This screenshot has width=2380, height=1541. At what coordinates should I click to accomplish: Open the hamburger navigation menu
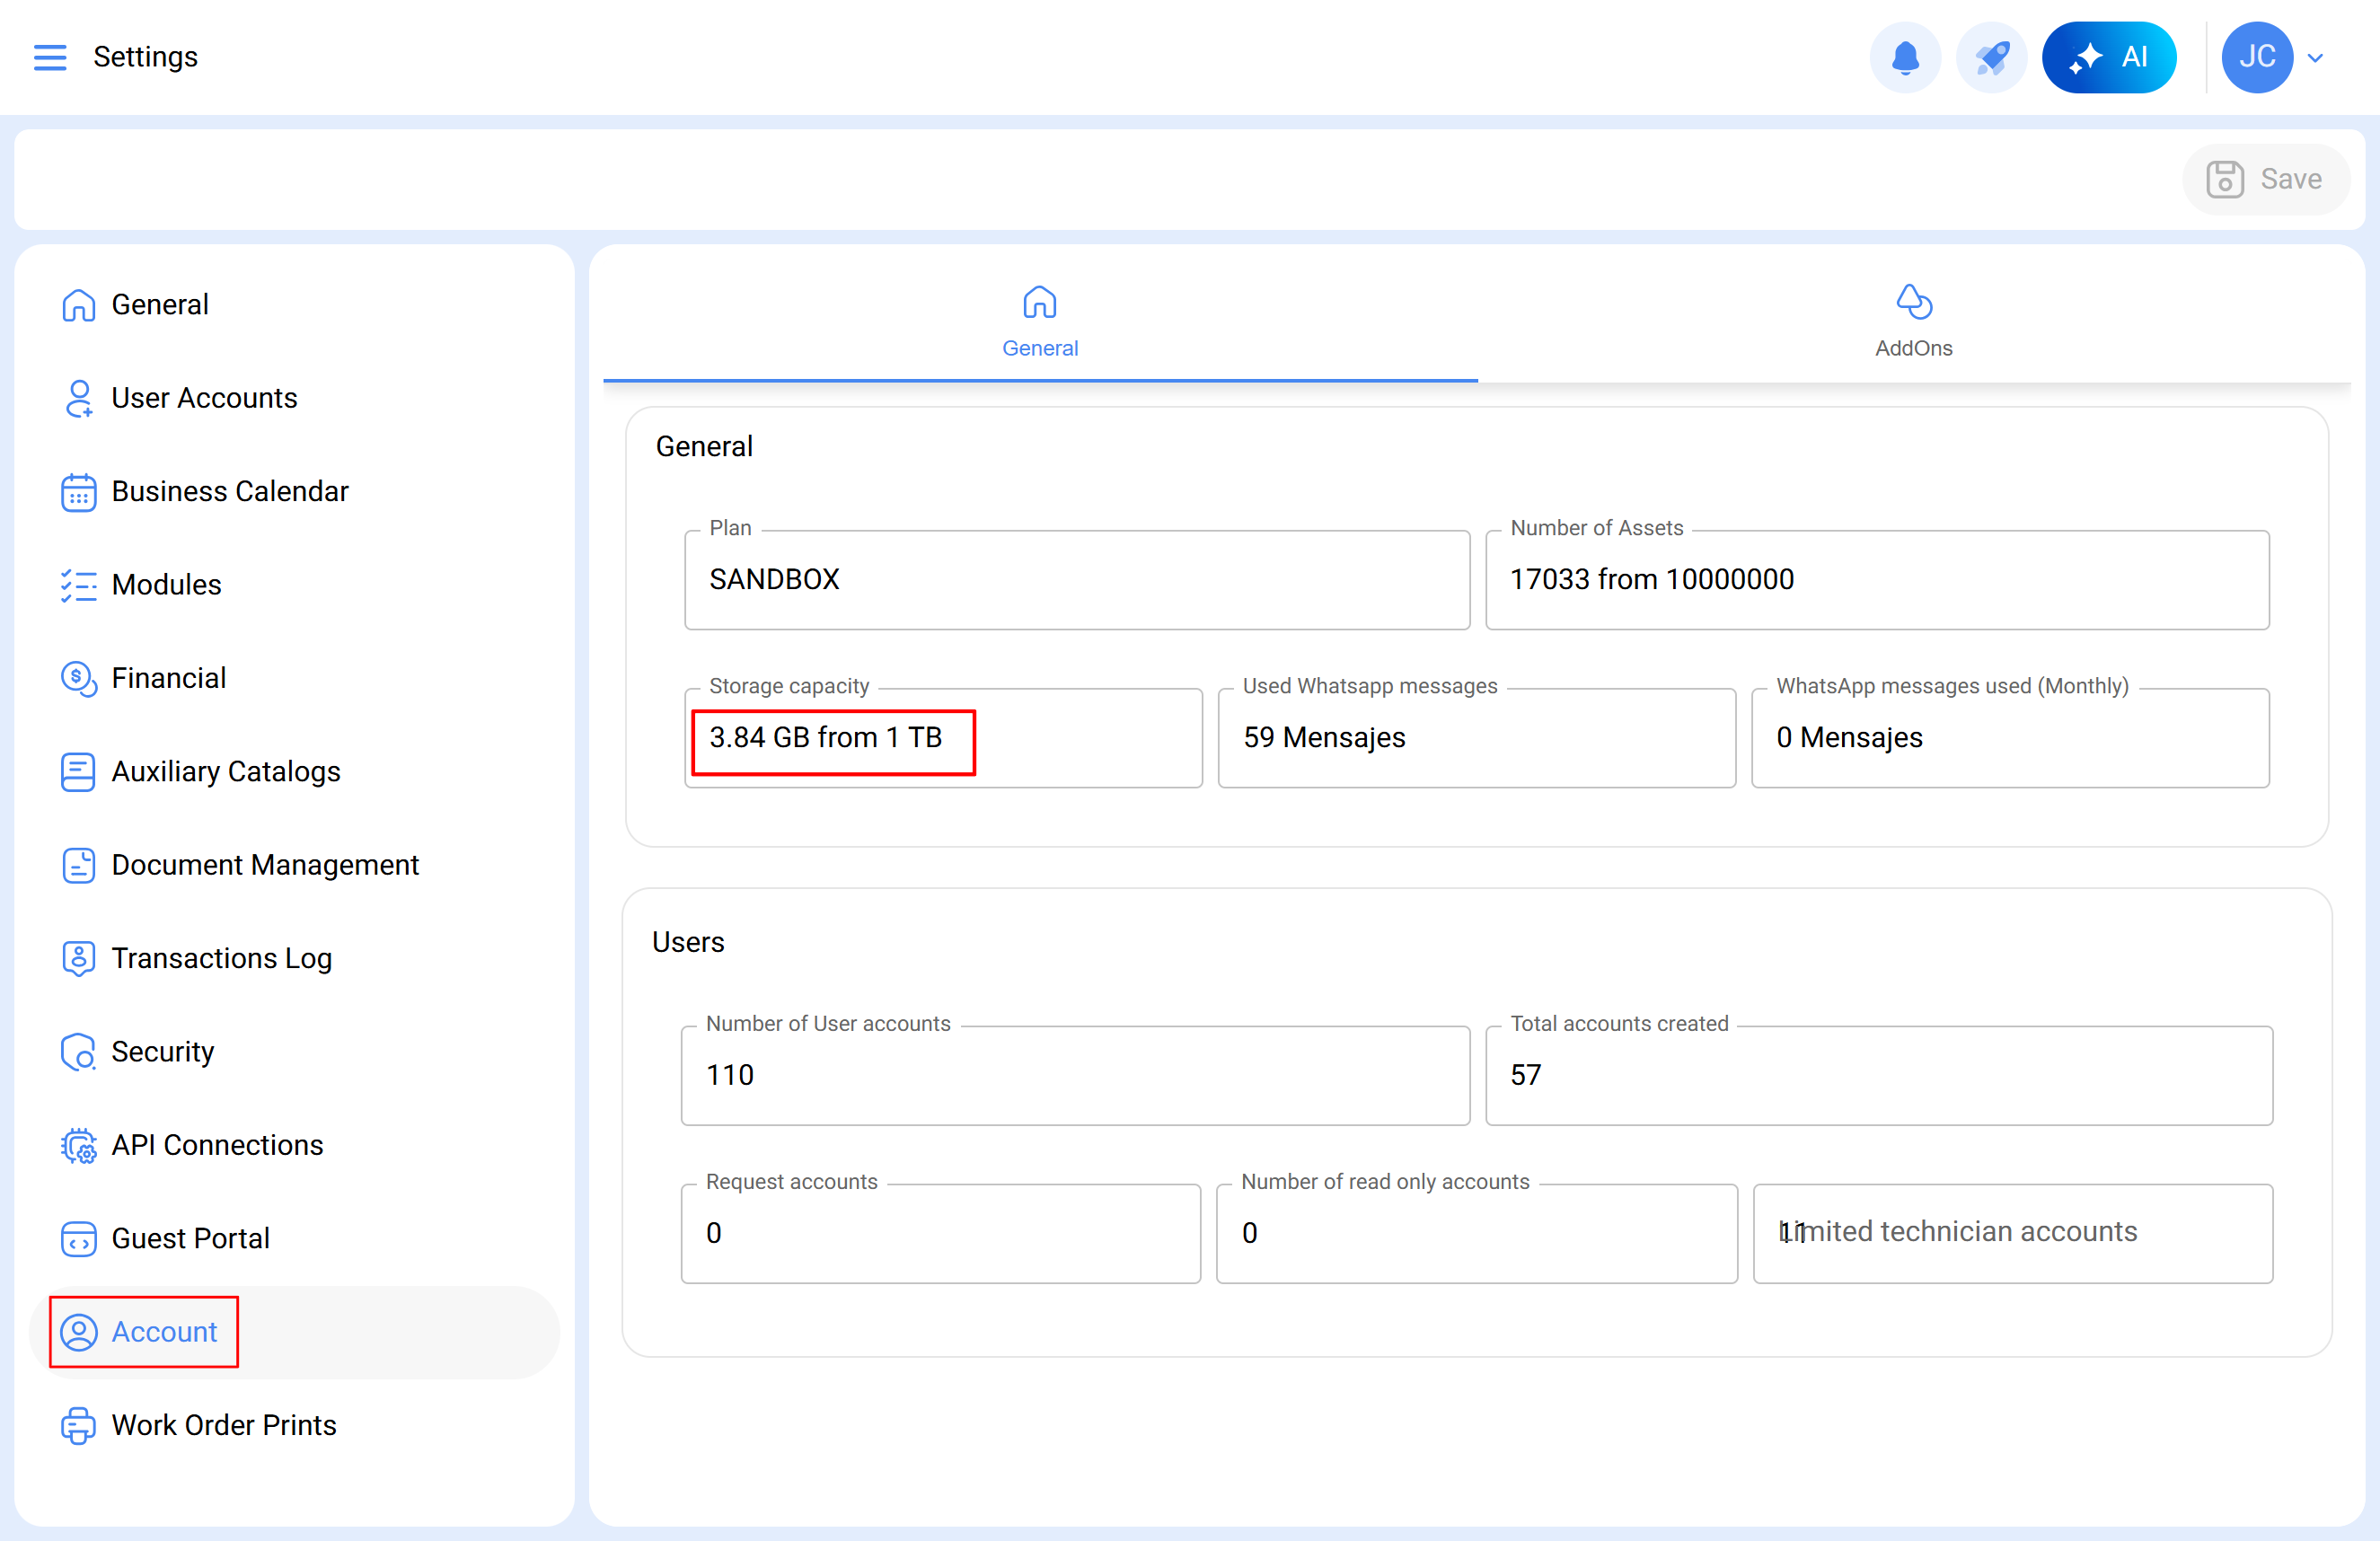[50, 57]
